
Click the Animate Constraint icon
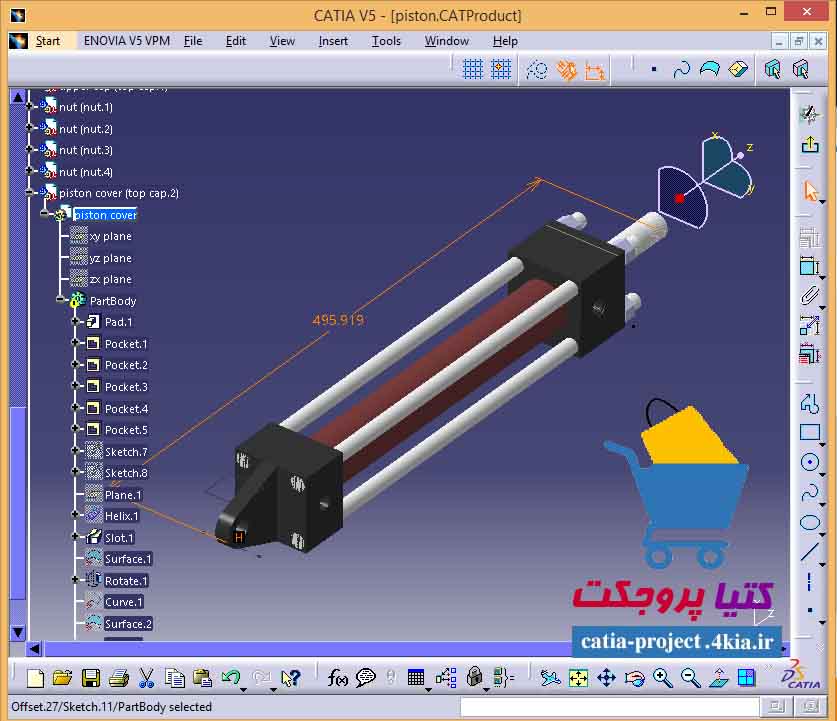click(809, 325)
